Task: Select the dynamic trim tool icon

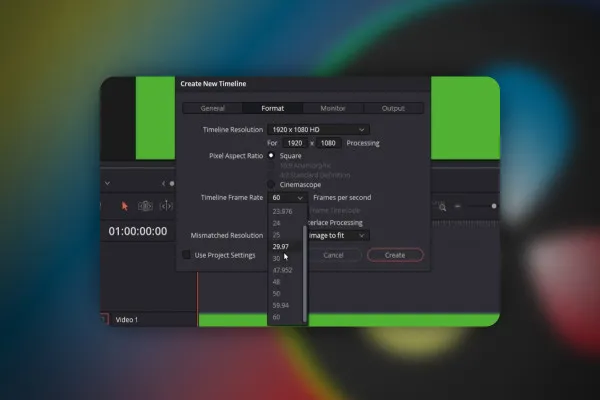Action: click(x=166, y=206)
